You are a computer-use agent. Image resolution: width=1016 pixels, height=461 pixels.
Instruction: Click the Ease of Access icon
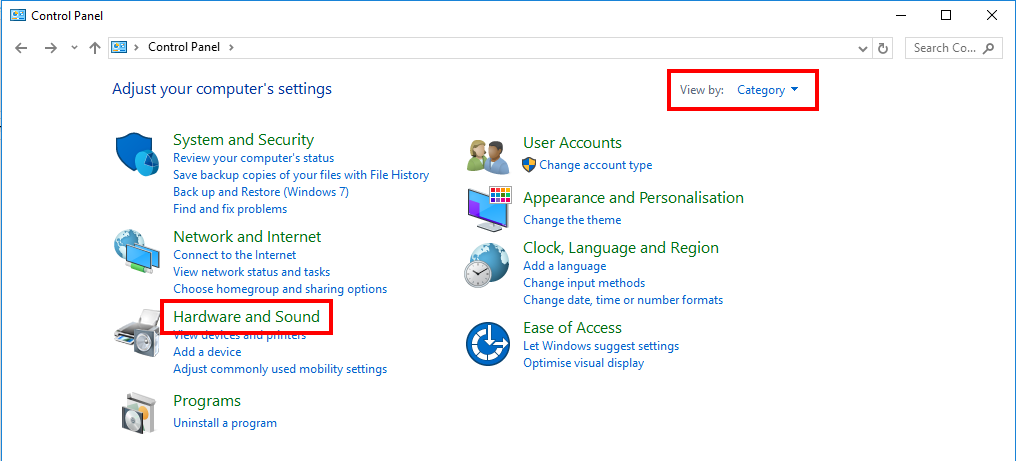click(x=489, y=345)
